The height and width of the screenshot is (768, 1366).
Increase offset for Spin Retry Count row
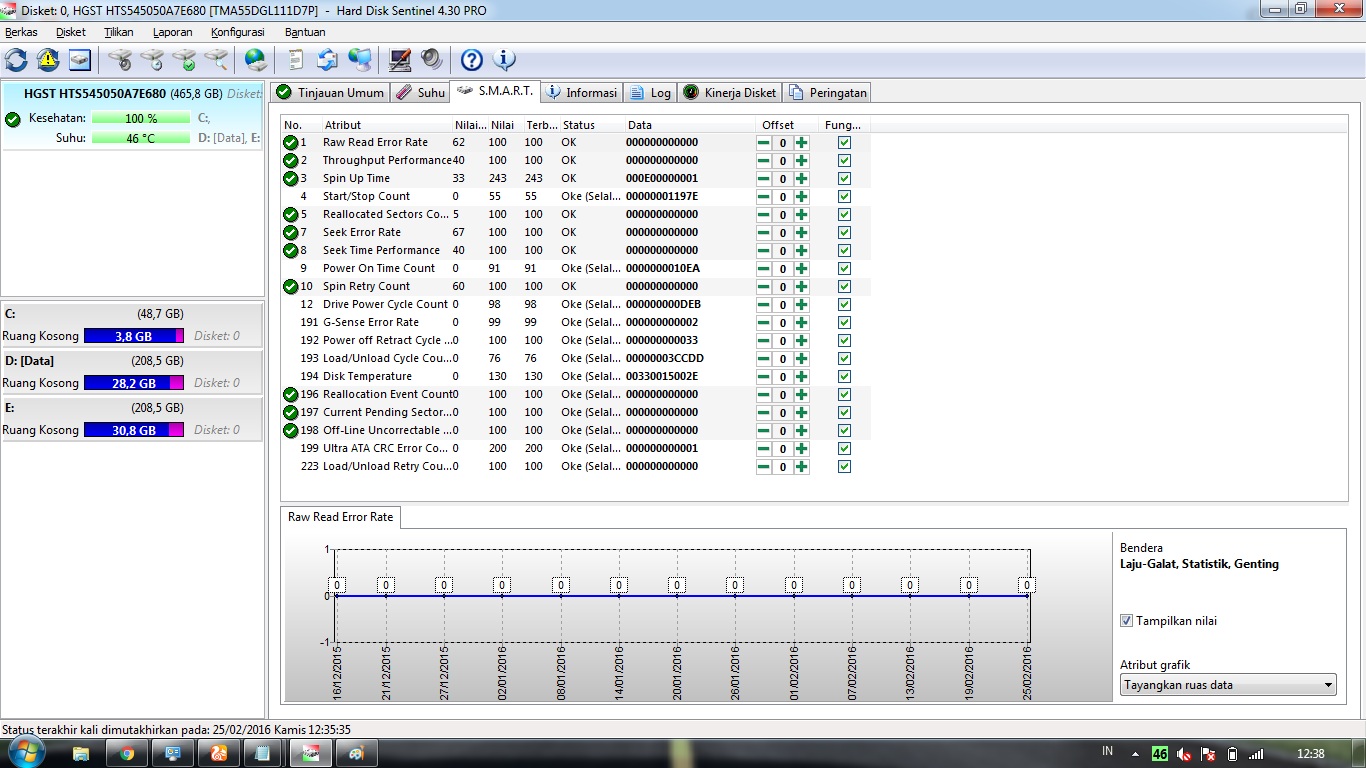click(x=801, y=287)
